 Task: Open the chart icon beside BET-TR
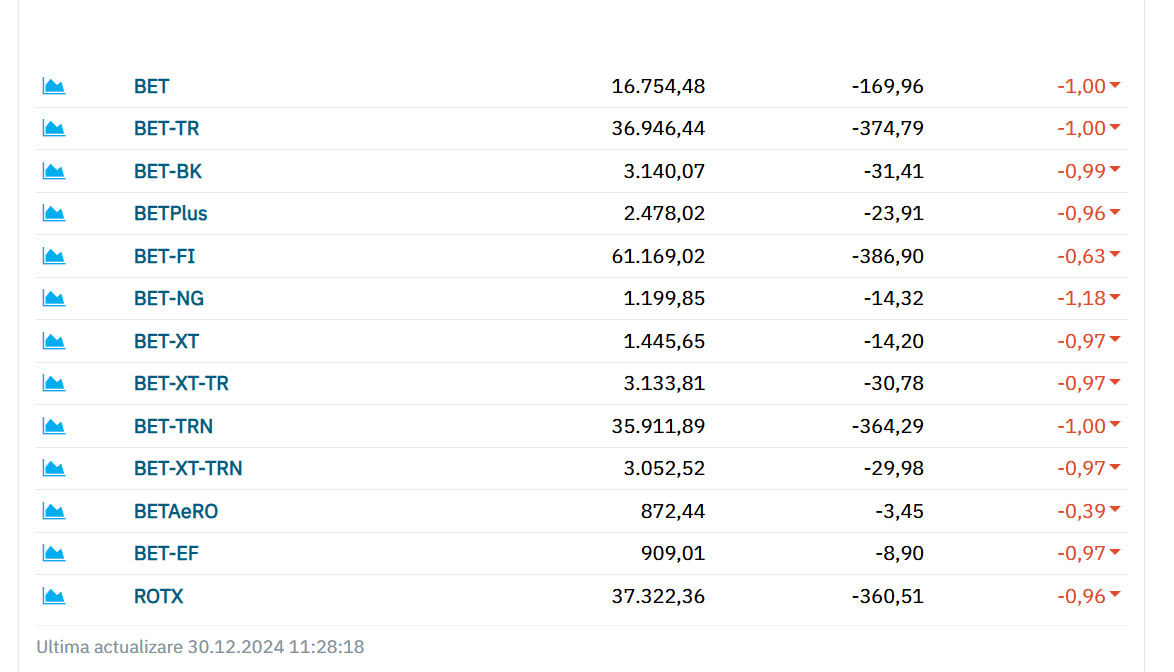point(54,128)
